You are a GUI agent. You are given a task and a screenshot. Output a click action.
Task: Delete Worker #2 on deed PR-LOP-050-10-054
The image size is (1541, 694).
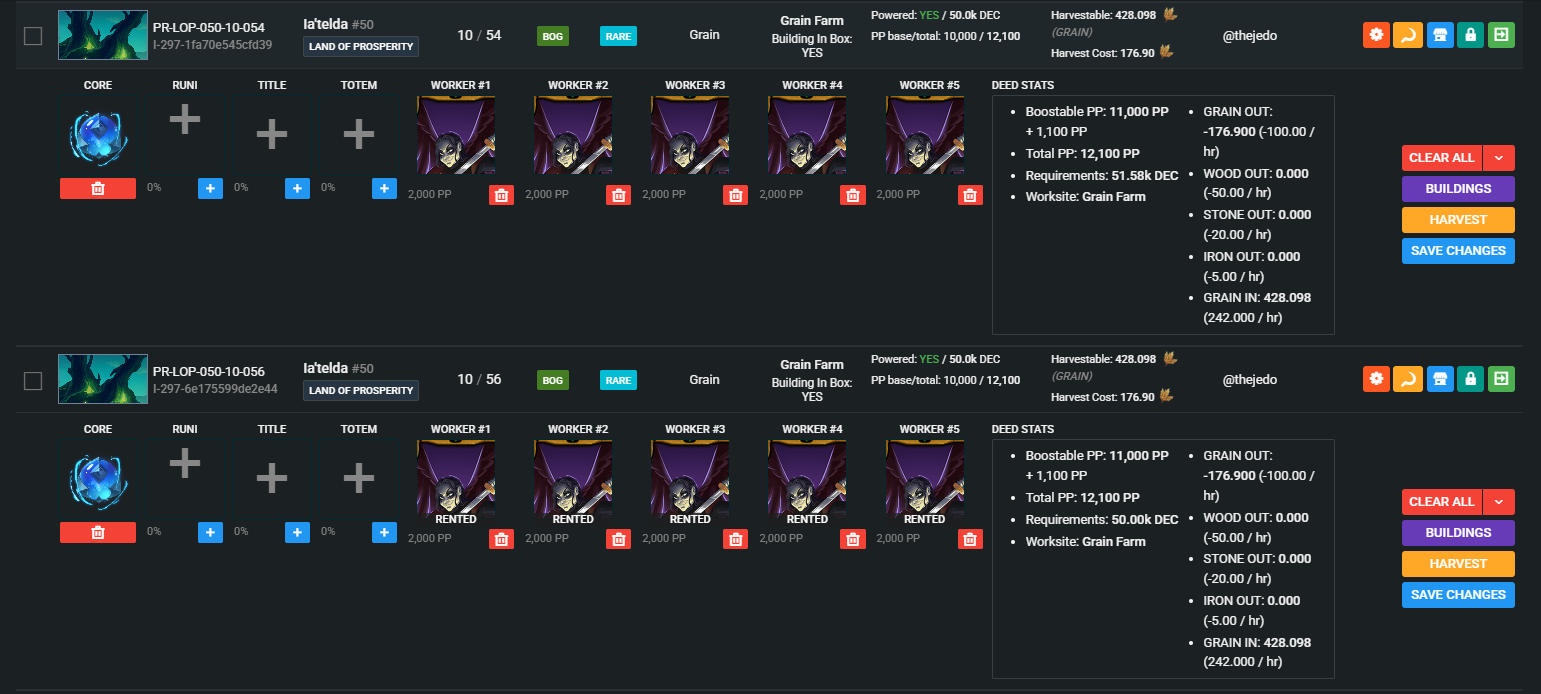click(618, 195)
